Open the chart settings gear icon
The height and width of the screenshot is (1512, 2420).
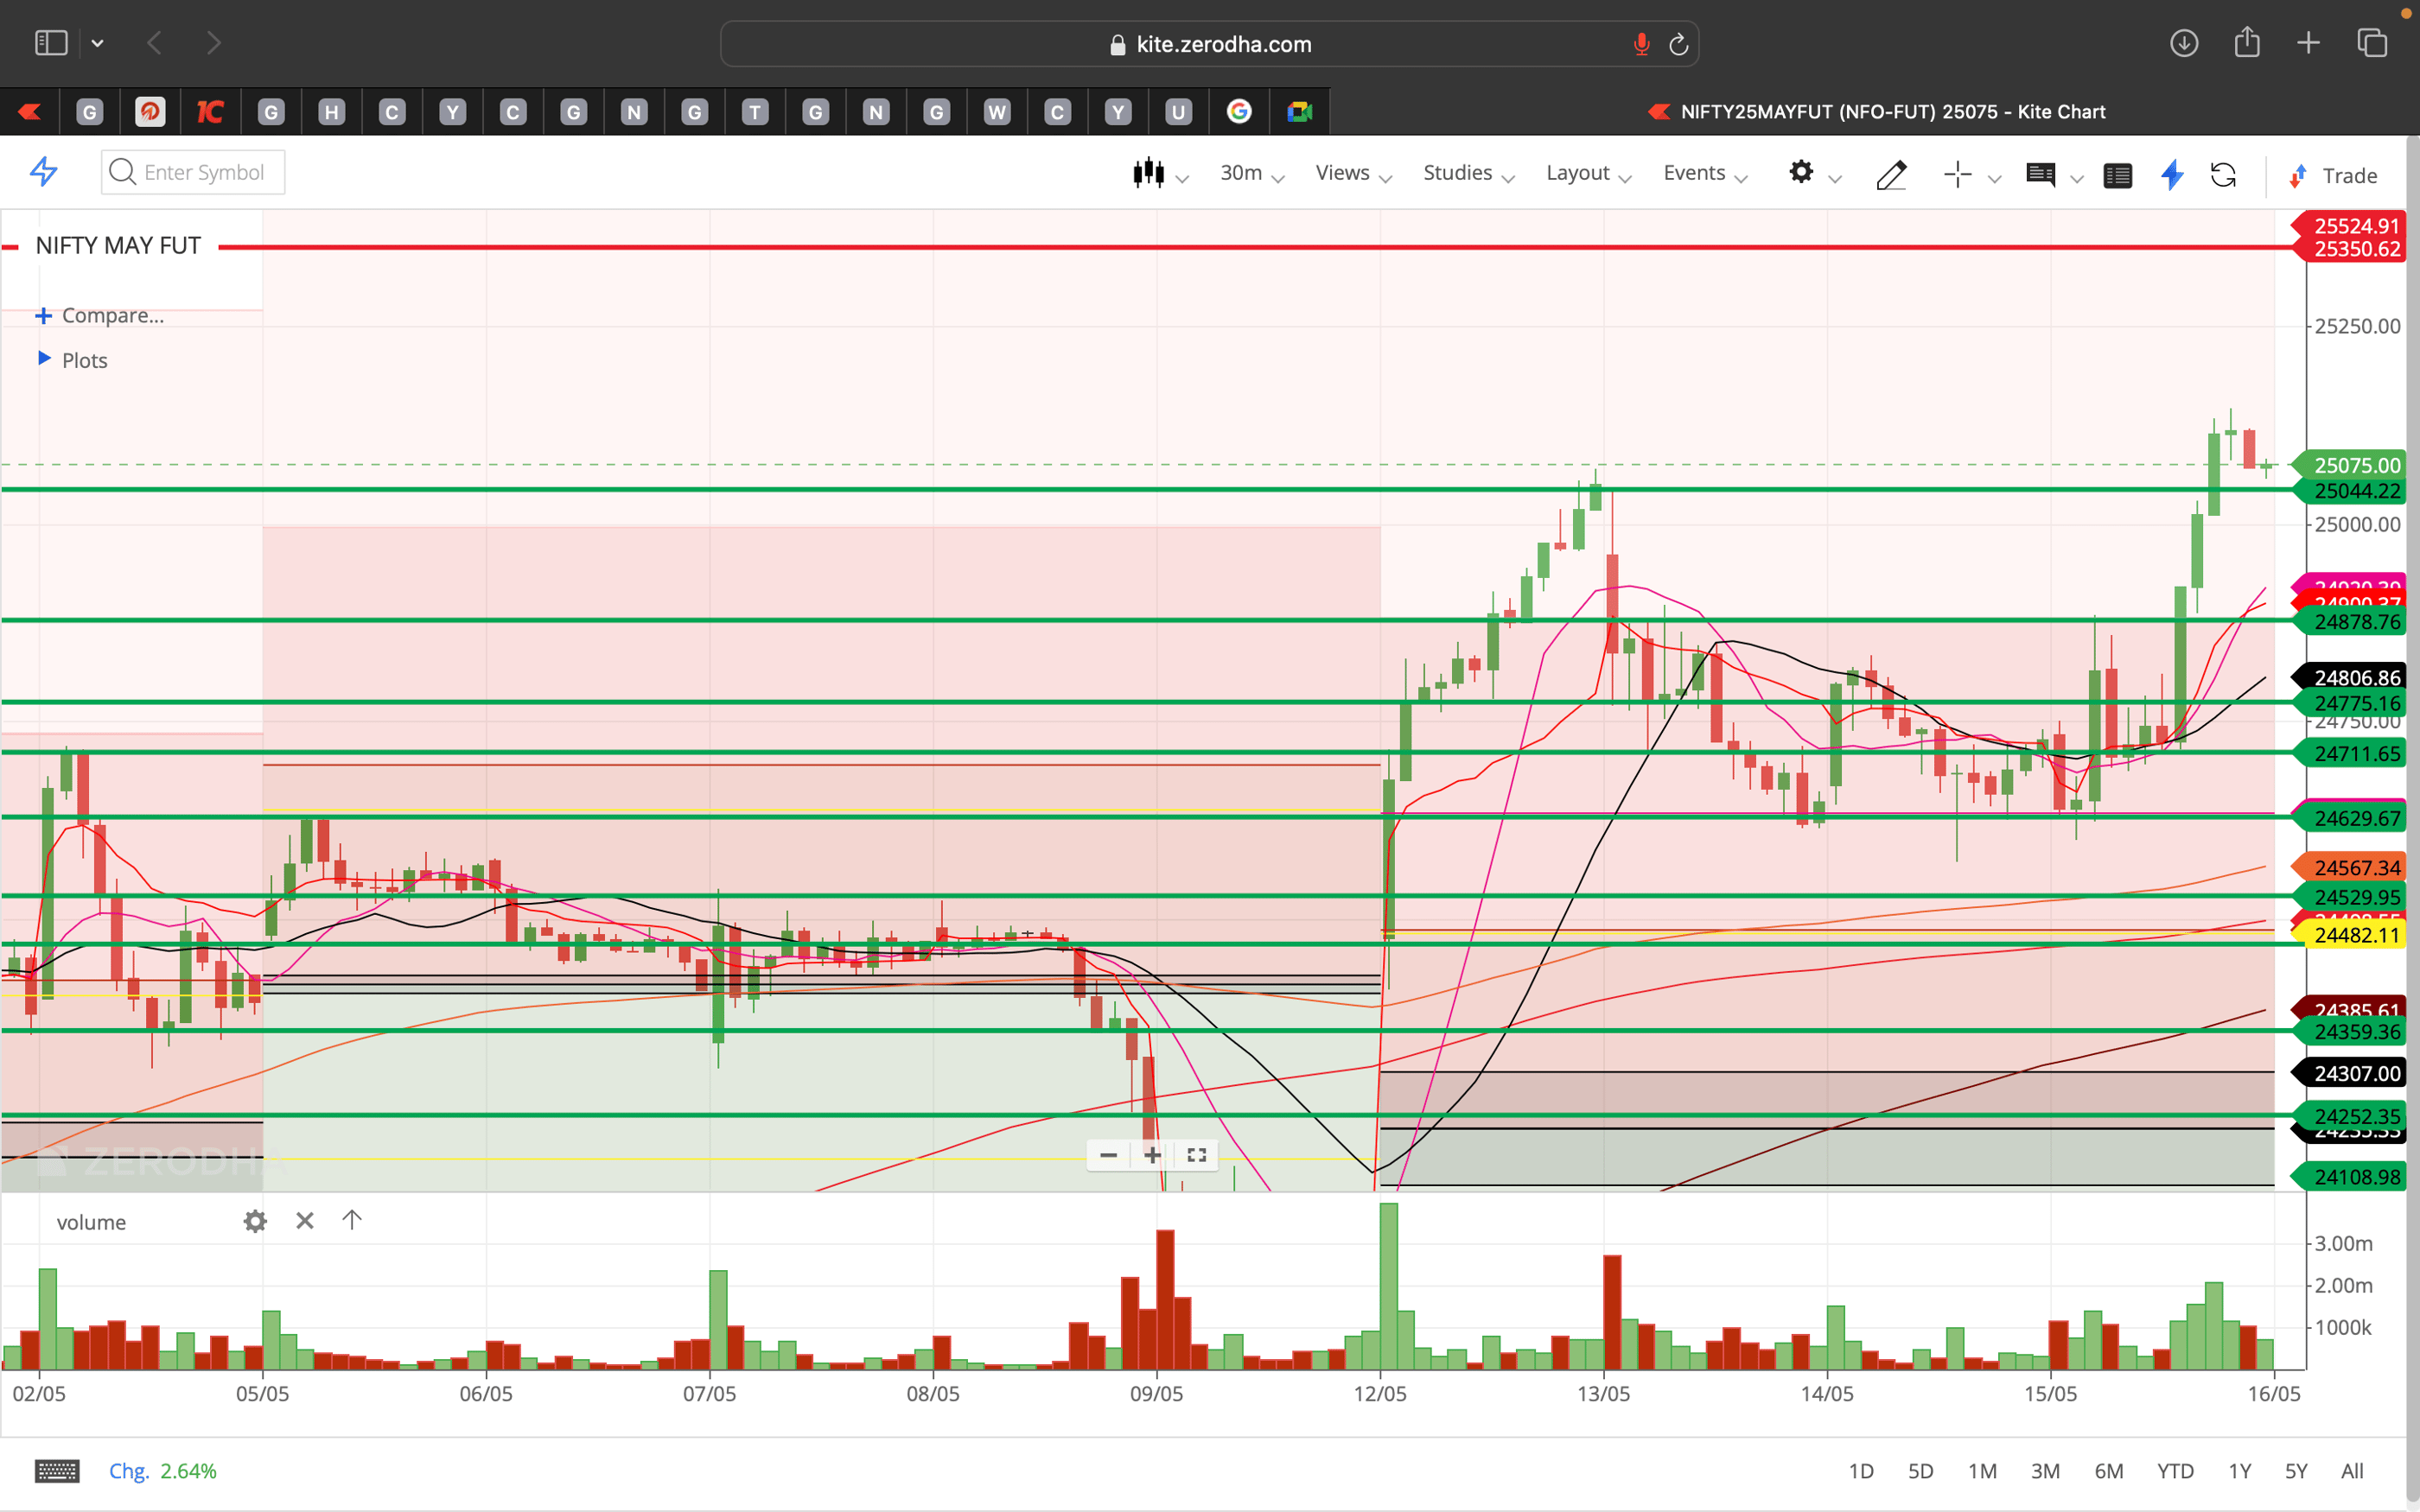click(1802, 173)
